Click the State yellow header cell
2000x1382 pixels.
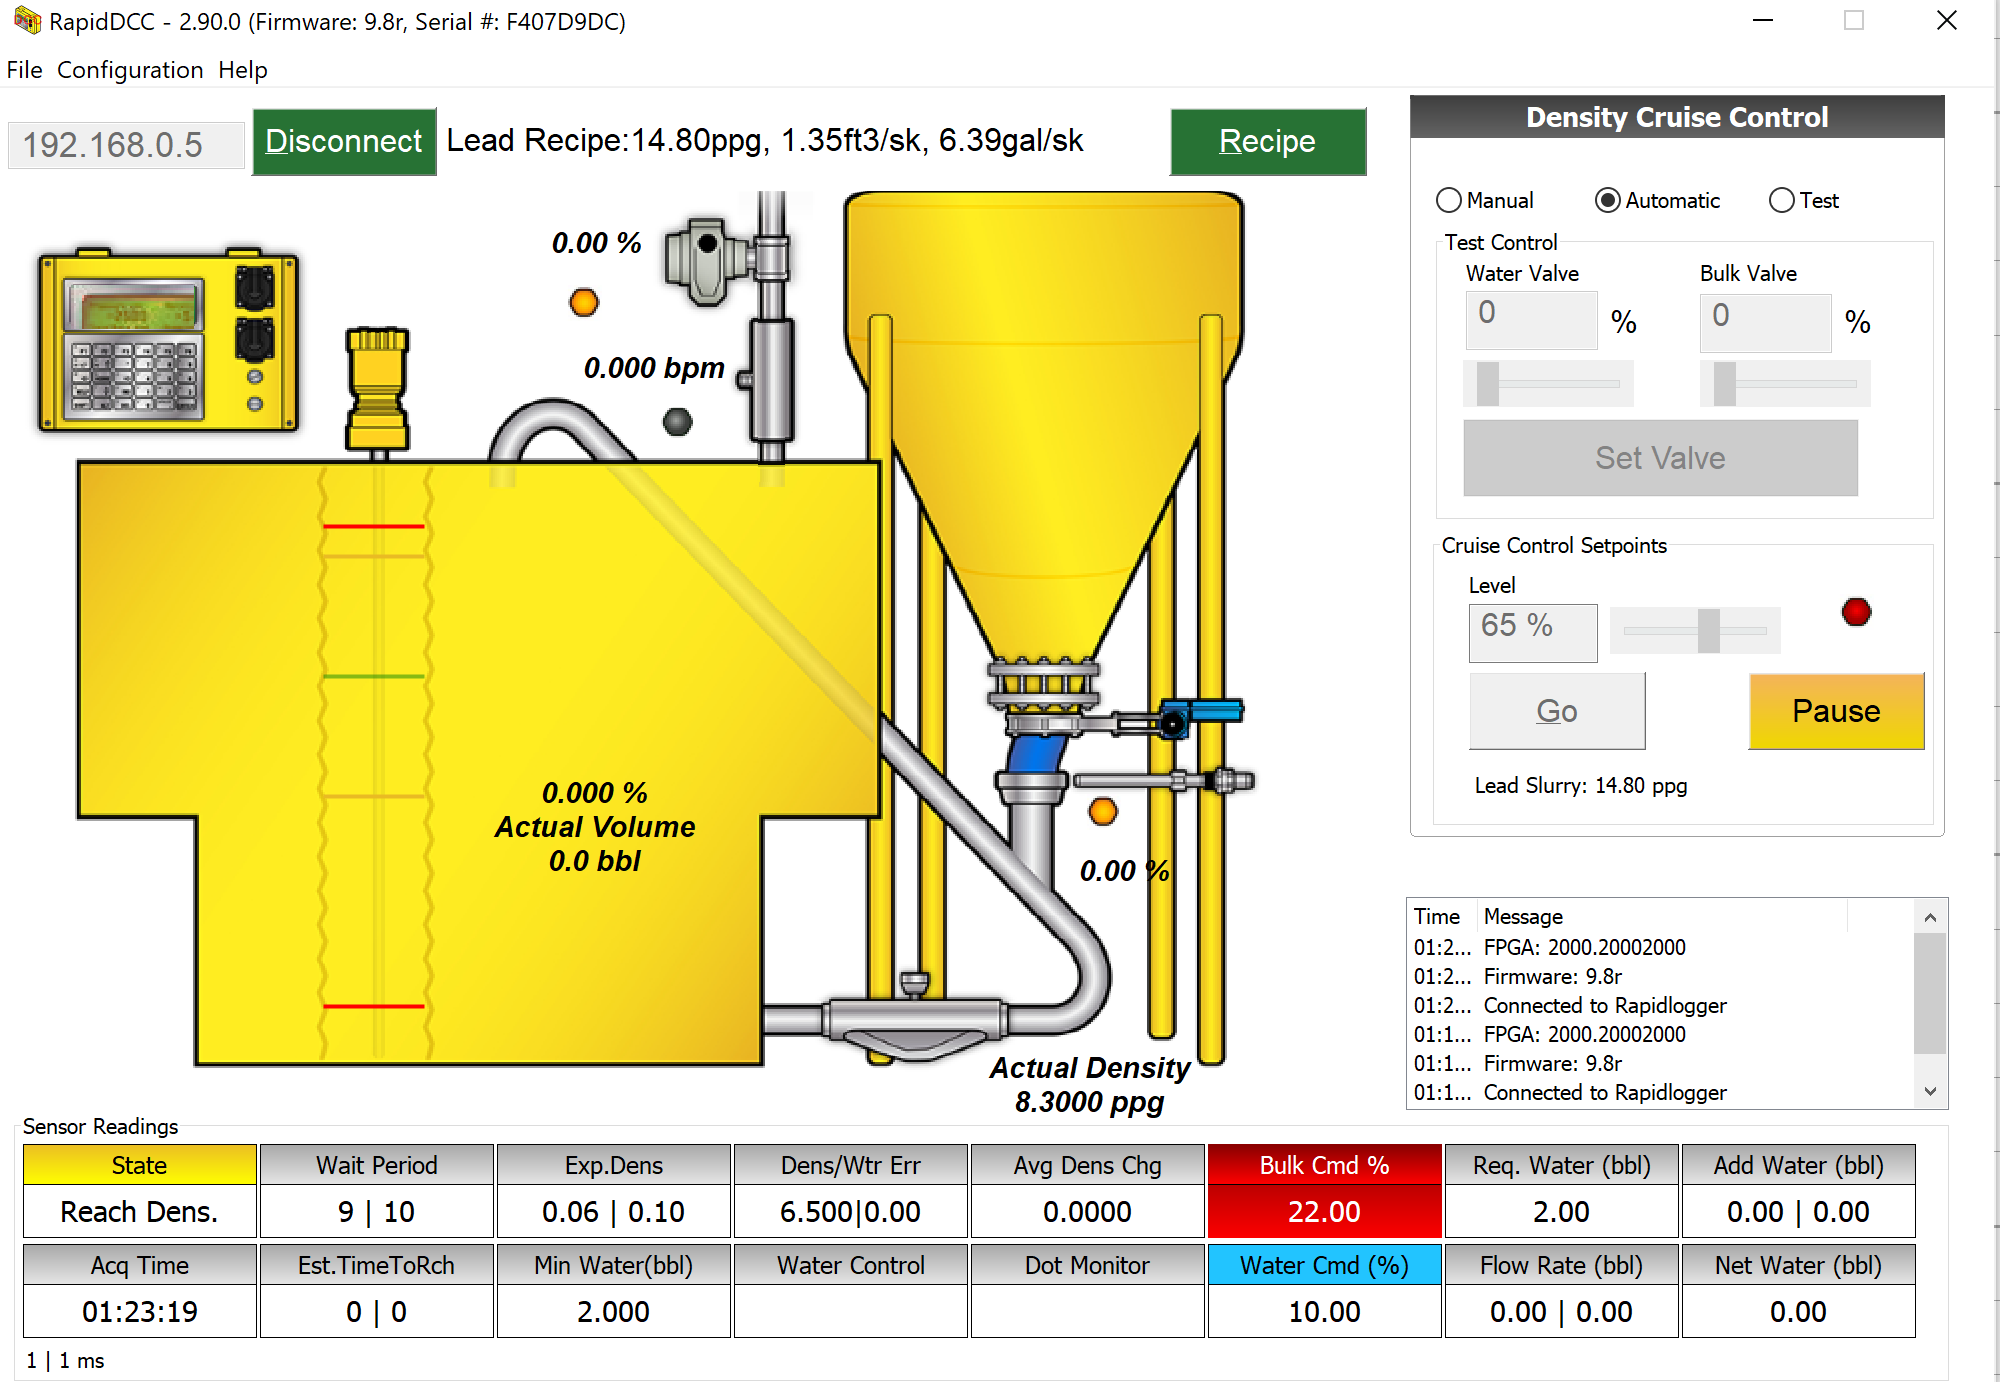[139, 1165]
